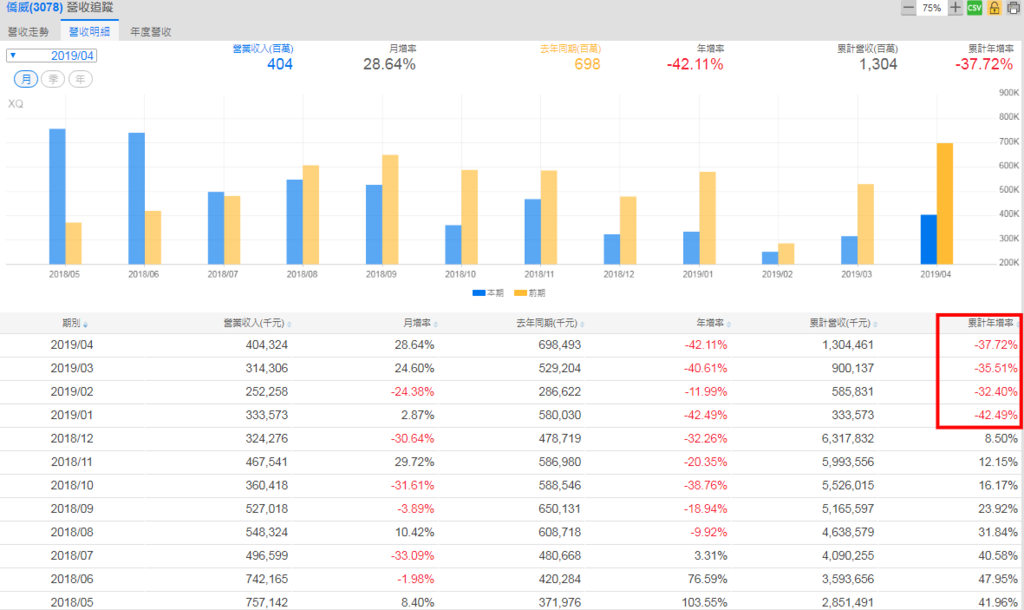Viewport: 1024px width, 610px height.
Task: Sort table by 累計營收(千元) column header
Action: coord(843,323)
